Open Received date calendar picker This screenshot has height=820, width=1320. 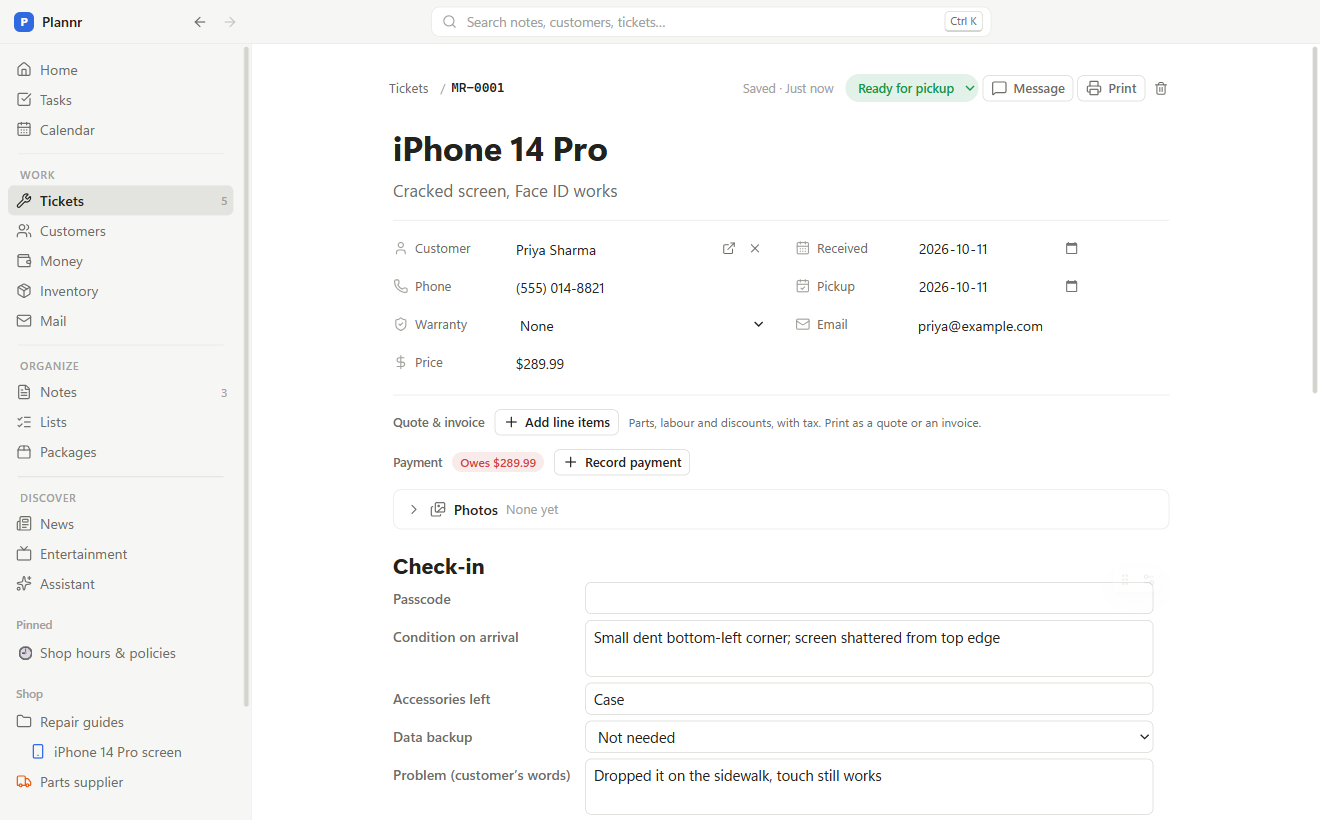[x=1072, y=249]
